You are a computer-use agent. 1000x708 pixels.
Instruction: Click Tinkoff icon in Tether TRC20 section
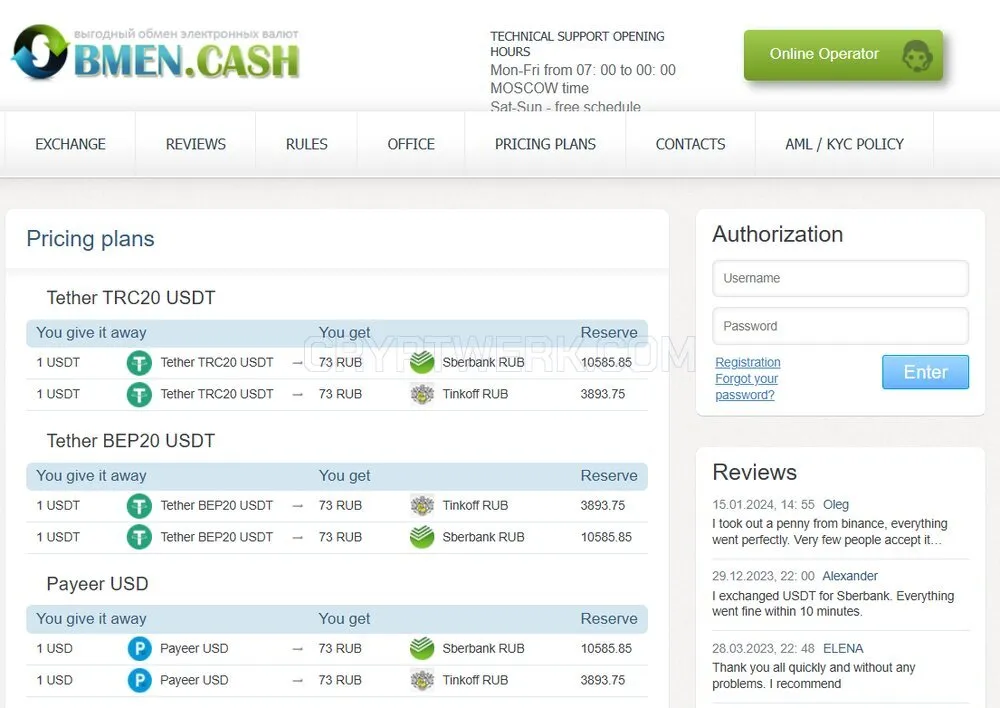(422, 394)
